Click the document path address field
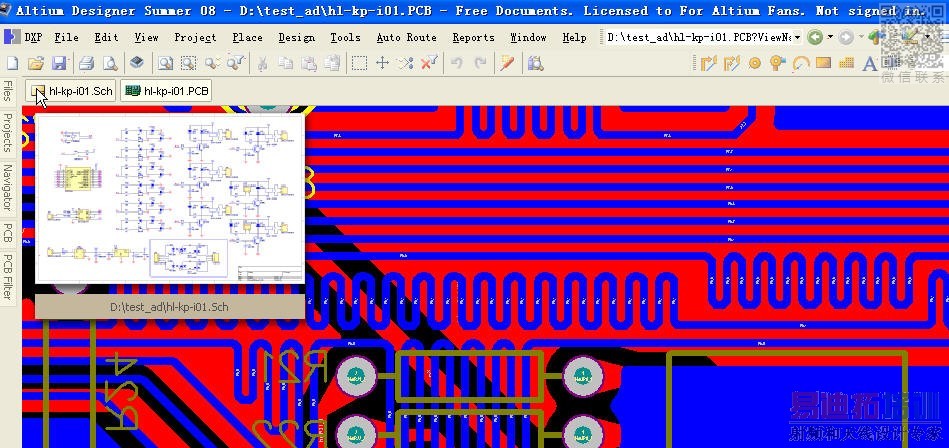 [x=698, y=38]
